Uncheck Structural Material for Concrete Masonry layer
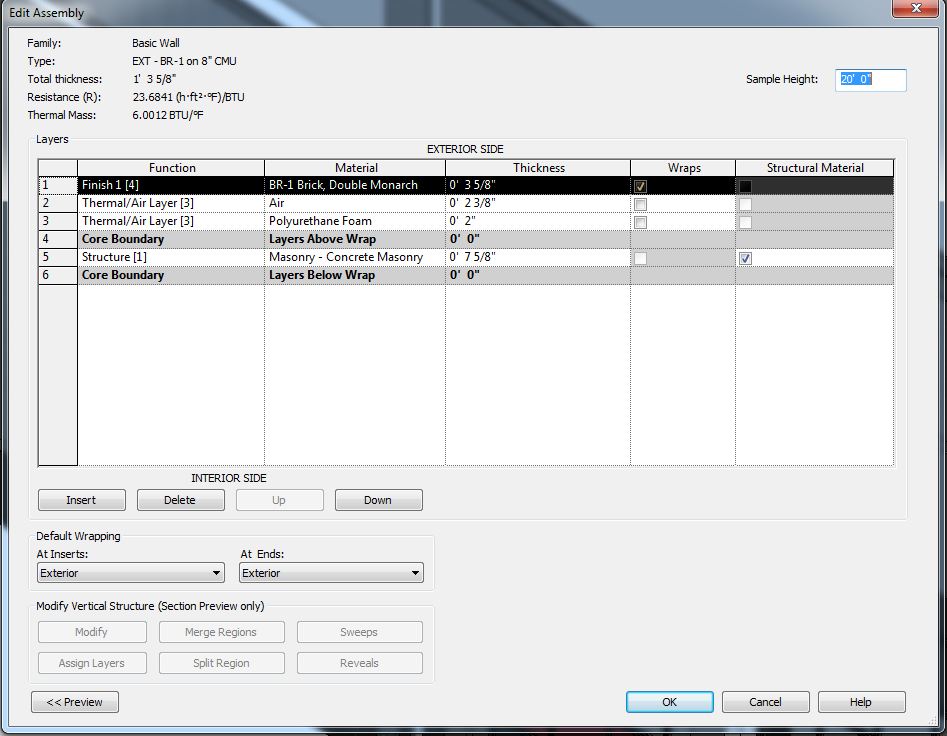Viewport: 947px width, 736px height. click(745, 258)
